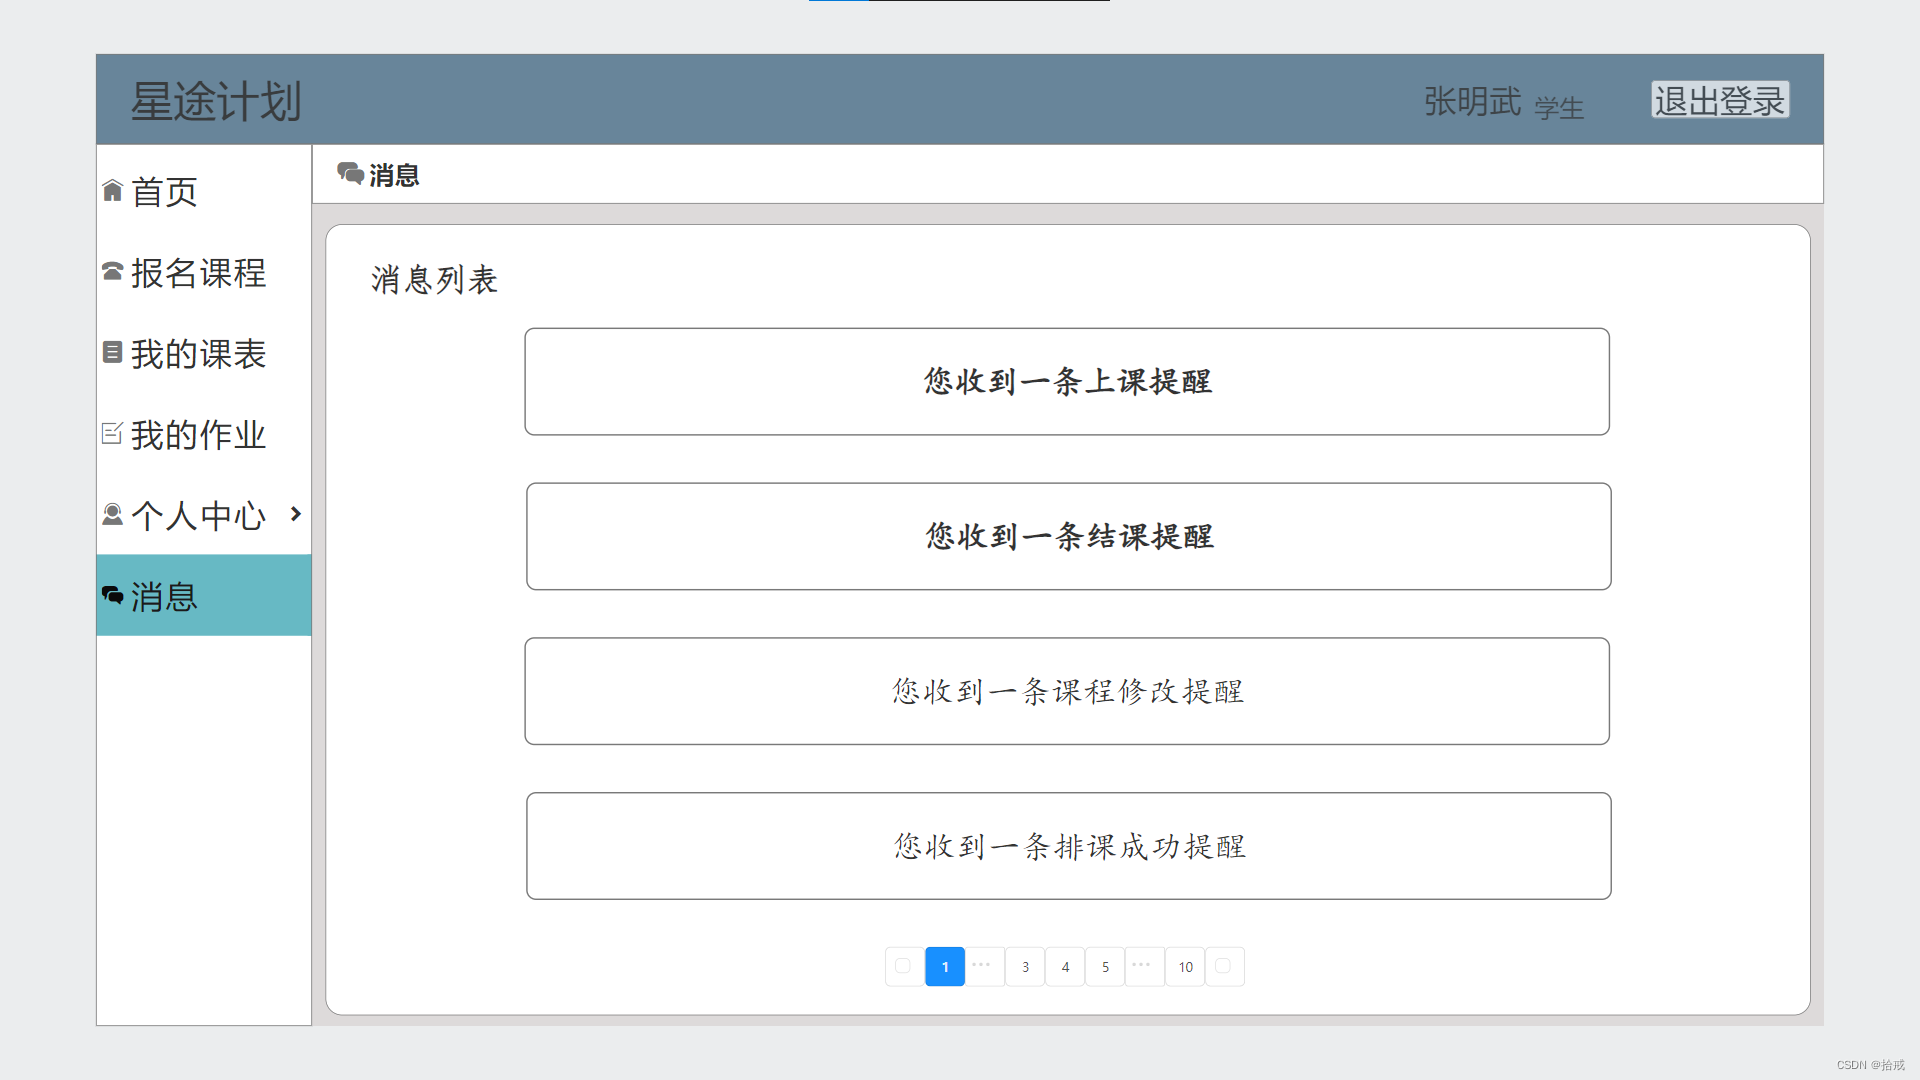Go to page 10 of the messages

pos(1185,967)
